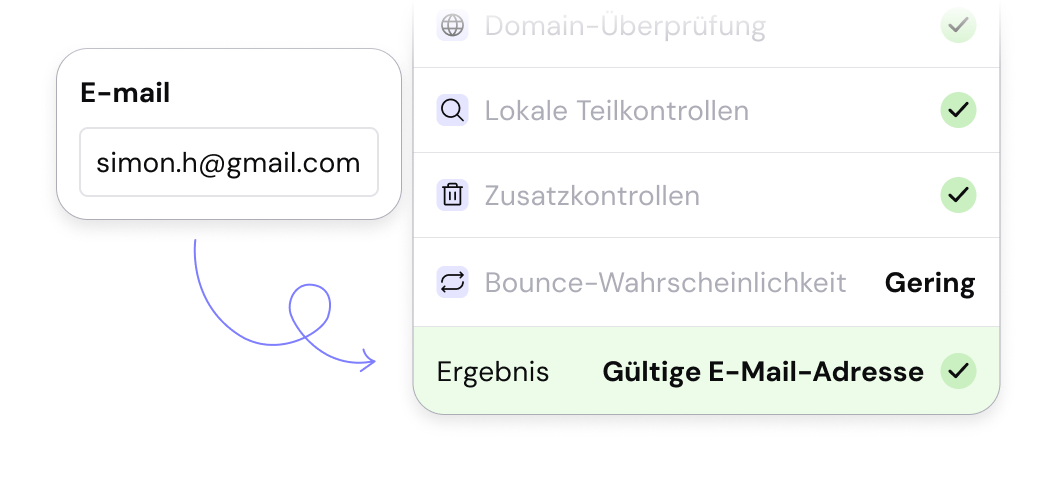Click the green checkmark for Zusatzkontrollen

coord(958,194)
